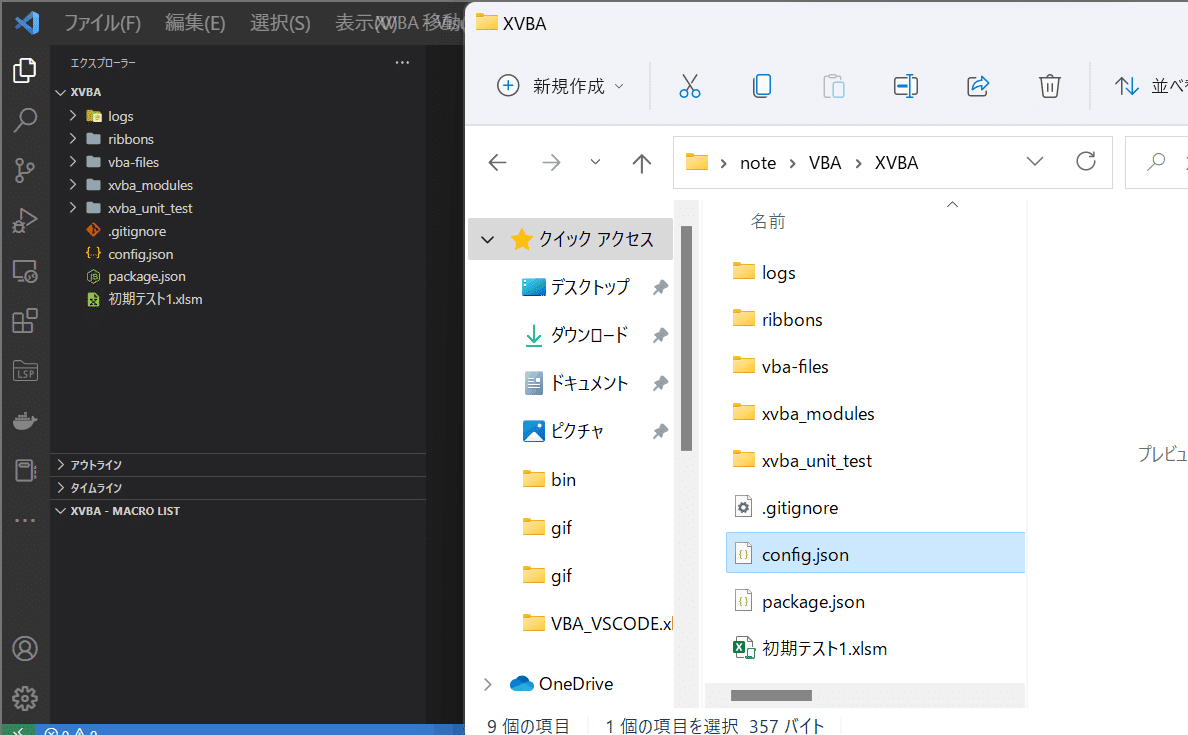
Task: Cut the selected file with the scissors icon
Action: click(x=690, y=85)
